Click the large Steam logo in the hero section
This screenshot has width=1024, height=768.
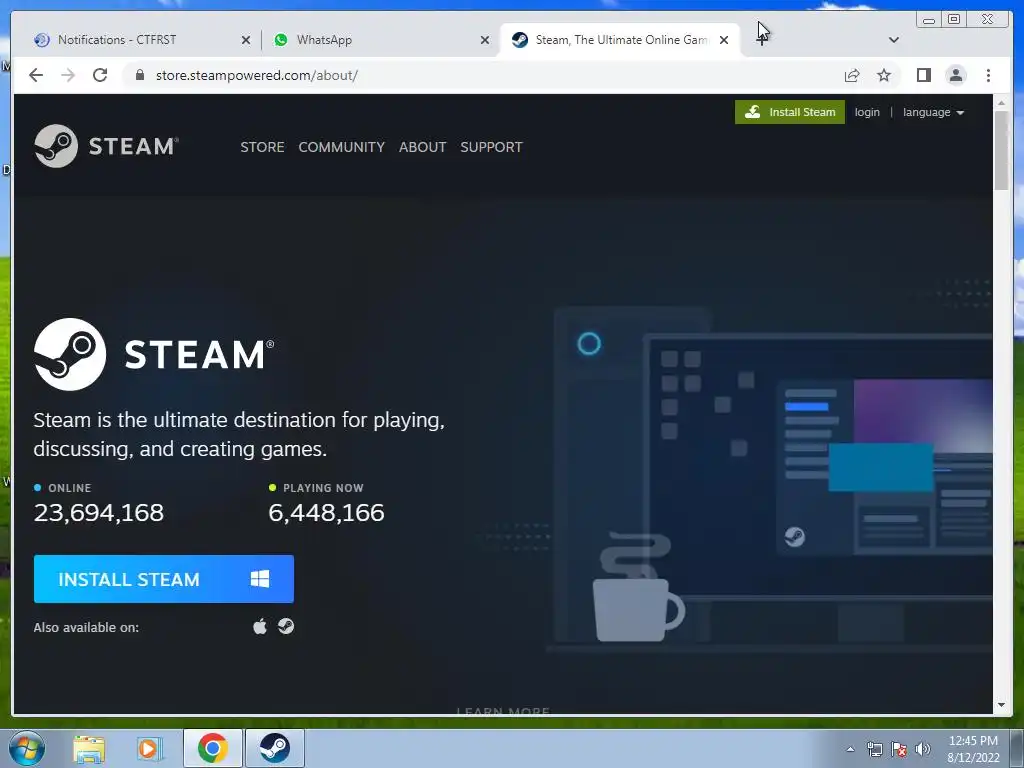(154, 355)
